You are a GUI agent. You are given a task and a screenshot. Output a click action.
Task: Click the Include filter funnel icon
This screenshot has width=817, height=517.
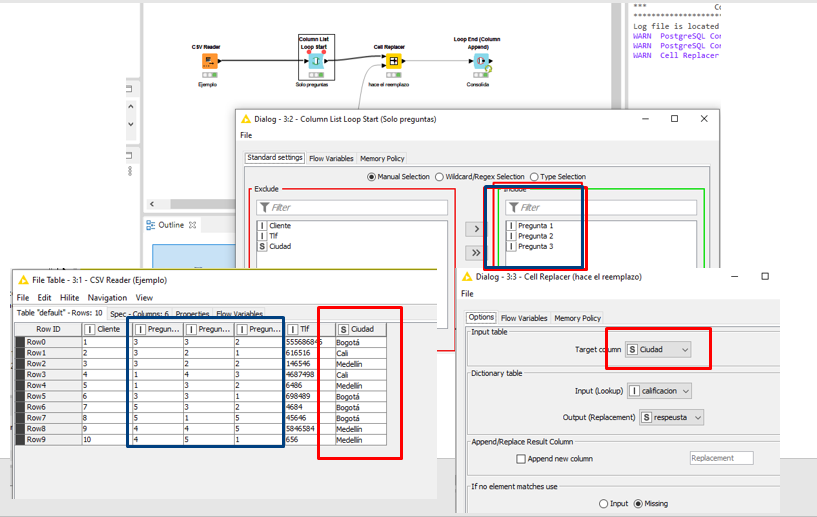click(514, 207)
